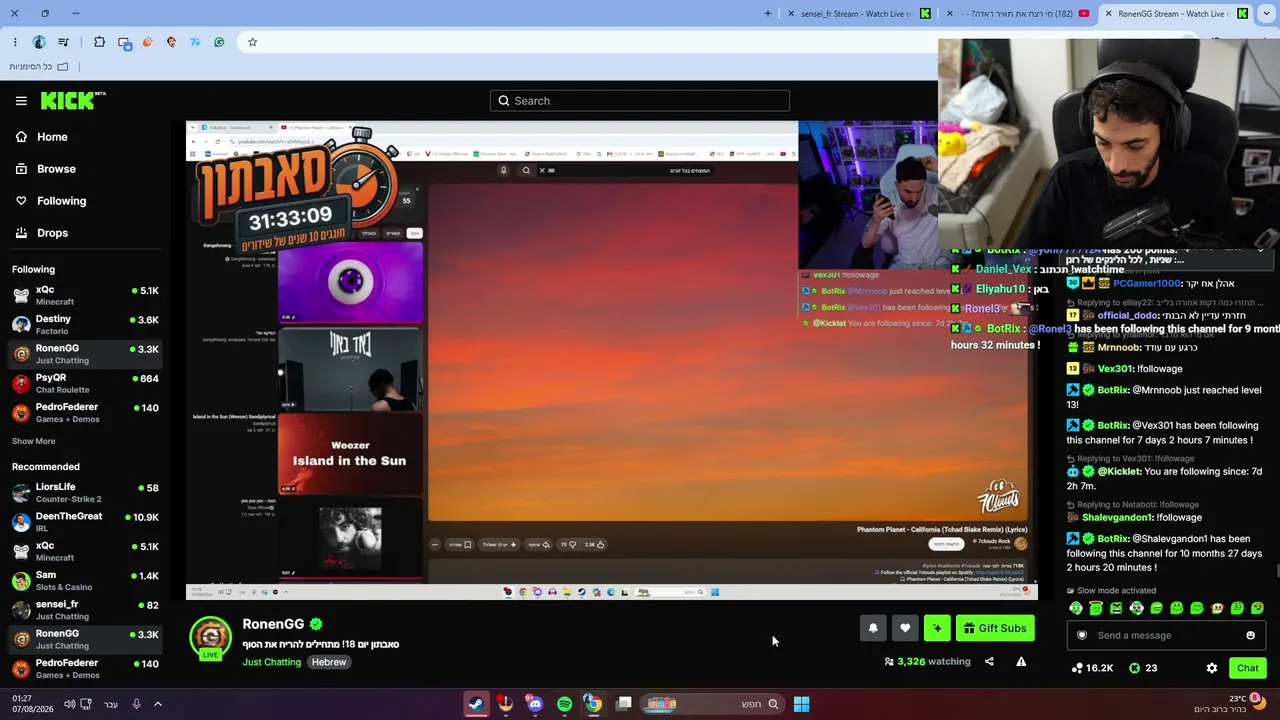Open the Kick sidebar hamburger menu
The image size is (1280, 720).
[21, 101]
